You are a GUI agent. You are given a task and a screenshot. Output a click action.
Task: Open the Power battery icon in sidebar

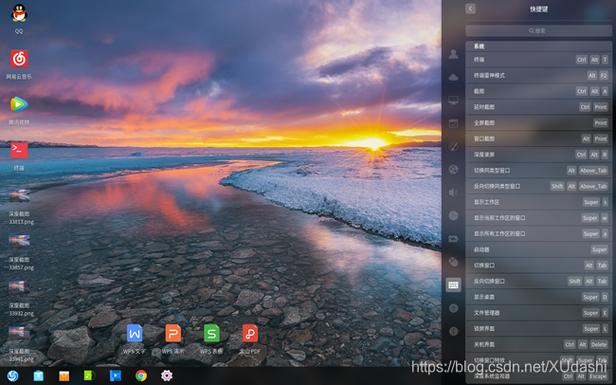tap(453, 238)
